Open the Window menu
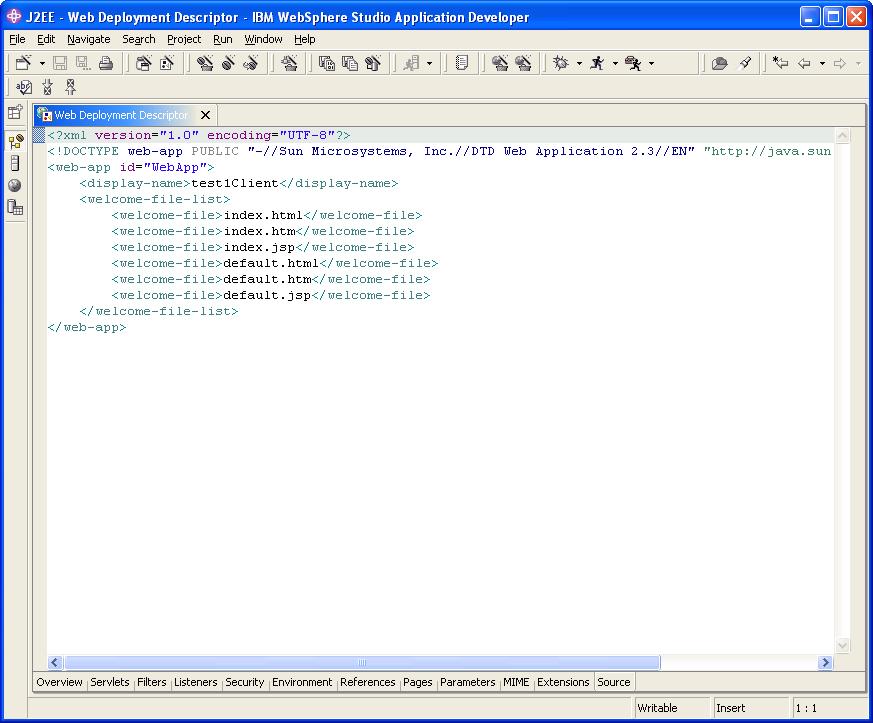873x723 pixels. click(263, 39)
